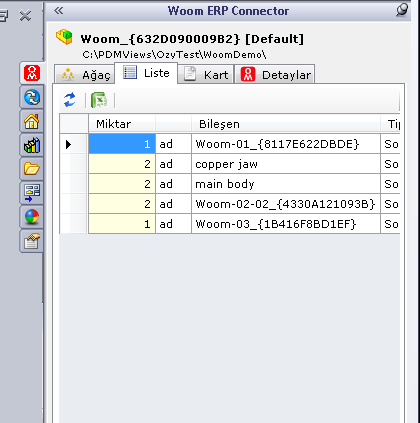Sort by the Miktar column header
This screenshot has height=423, width=420.
click(122, 124)
